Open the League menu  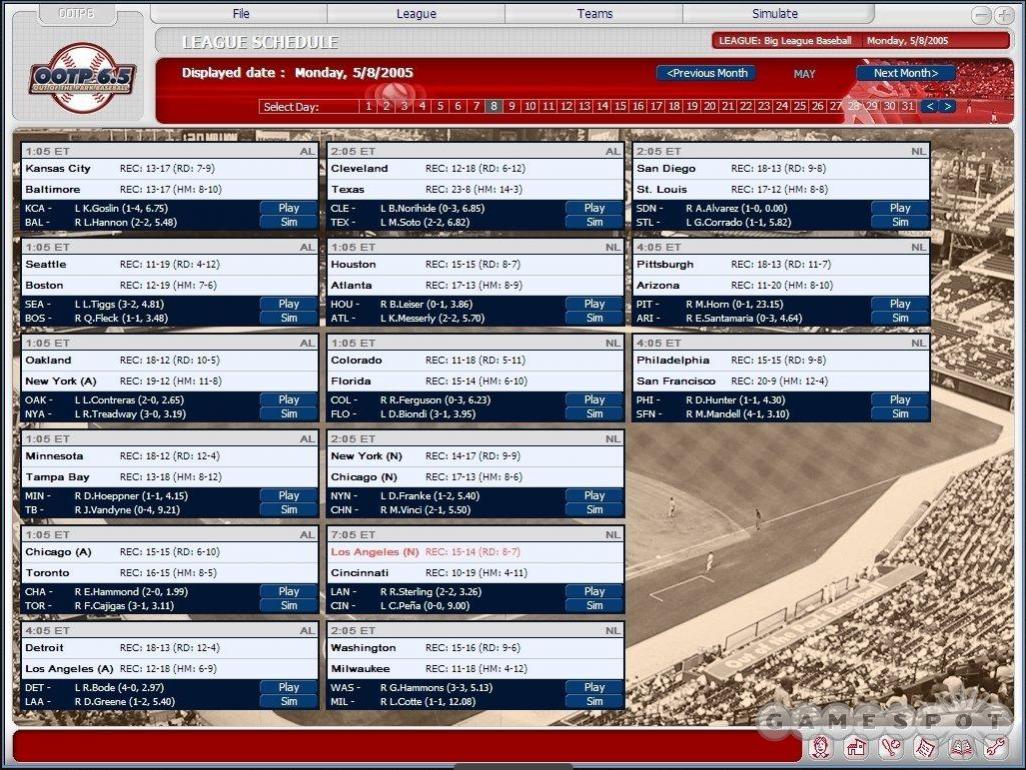point(416,14)
